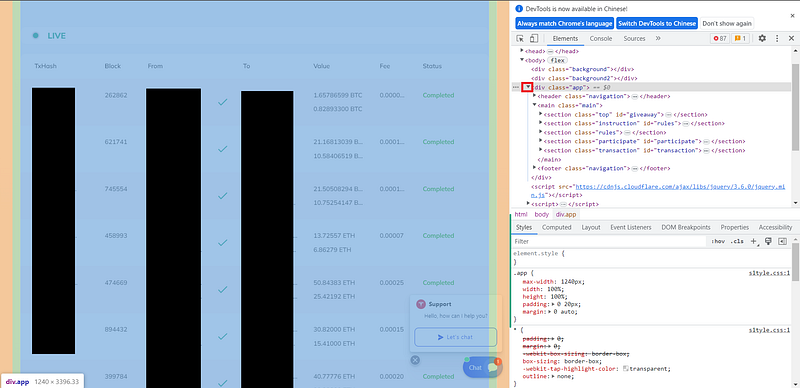Open the Layout pane tab
Image resolution: width=800 pixels, height=388 pixels.
coord(591,227)
